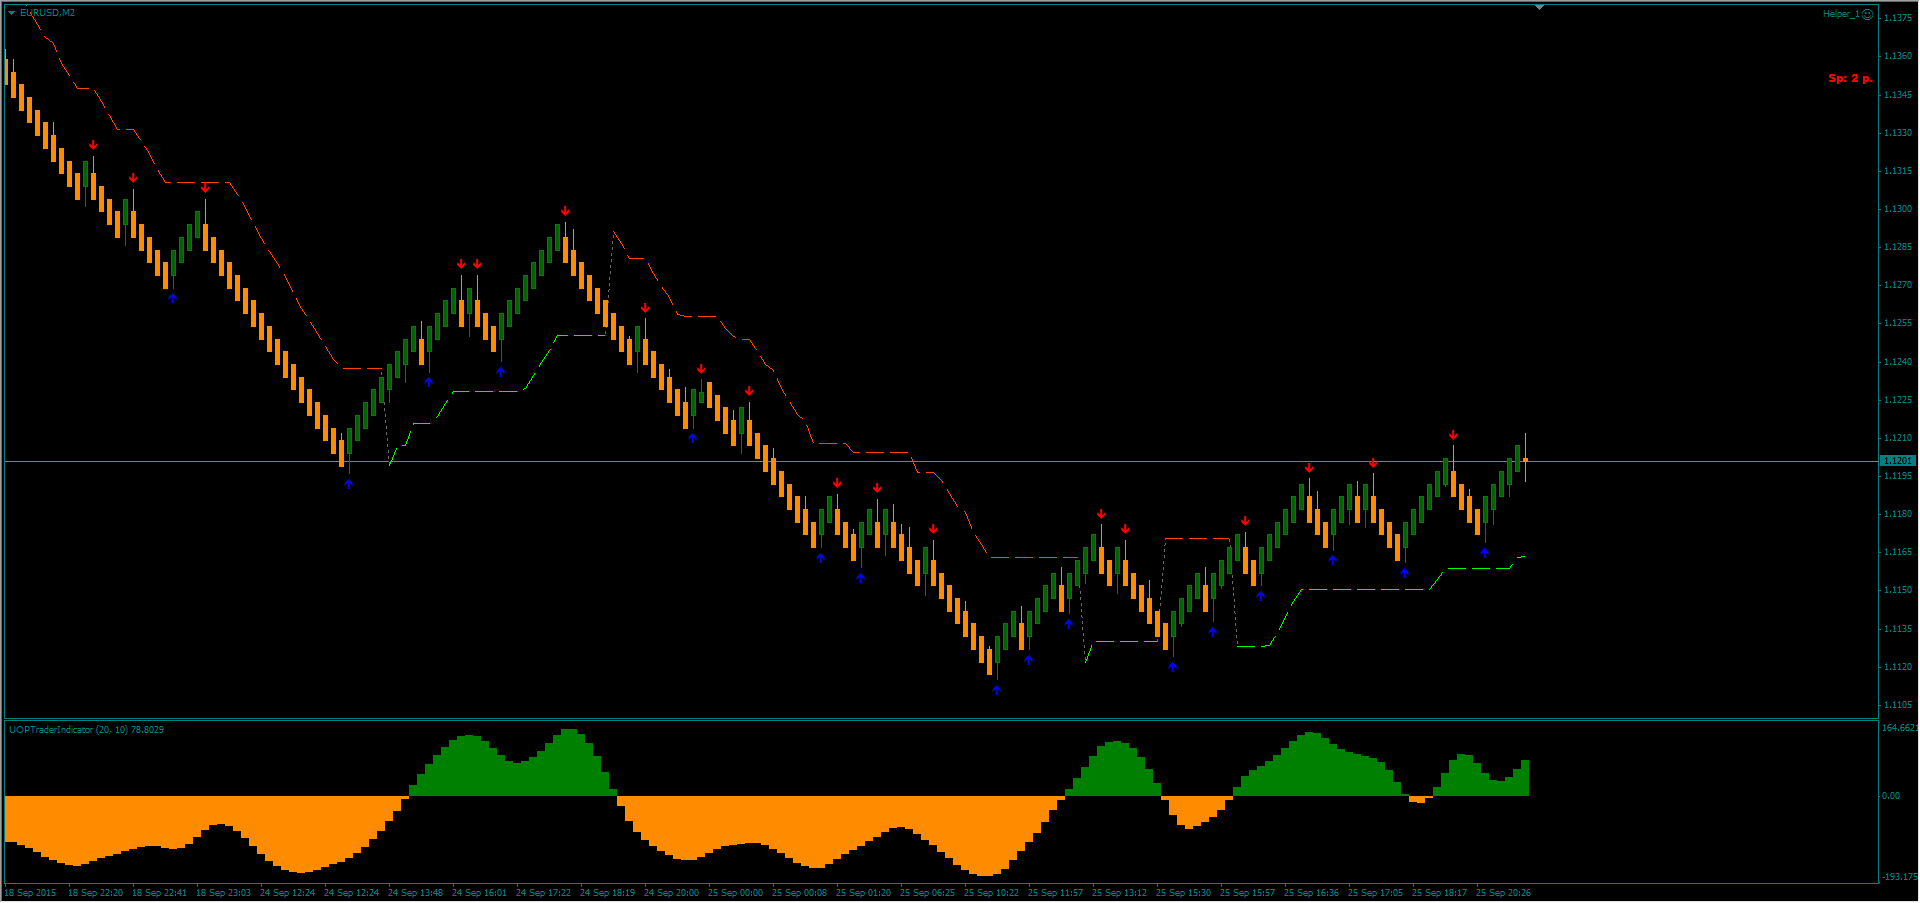Image resolution: width=1920 pixels, height=903 pixels.
Task: Click time axis label 24 Sep 13:48
Action: tap(415, 893)
